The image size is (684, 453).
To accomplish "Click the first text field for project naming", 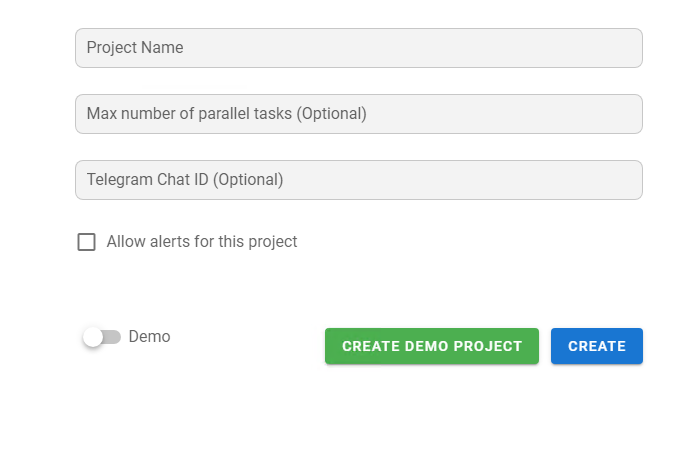I will click(x=358, y=48).
